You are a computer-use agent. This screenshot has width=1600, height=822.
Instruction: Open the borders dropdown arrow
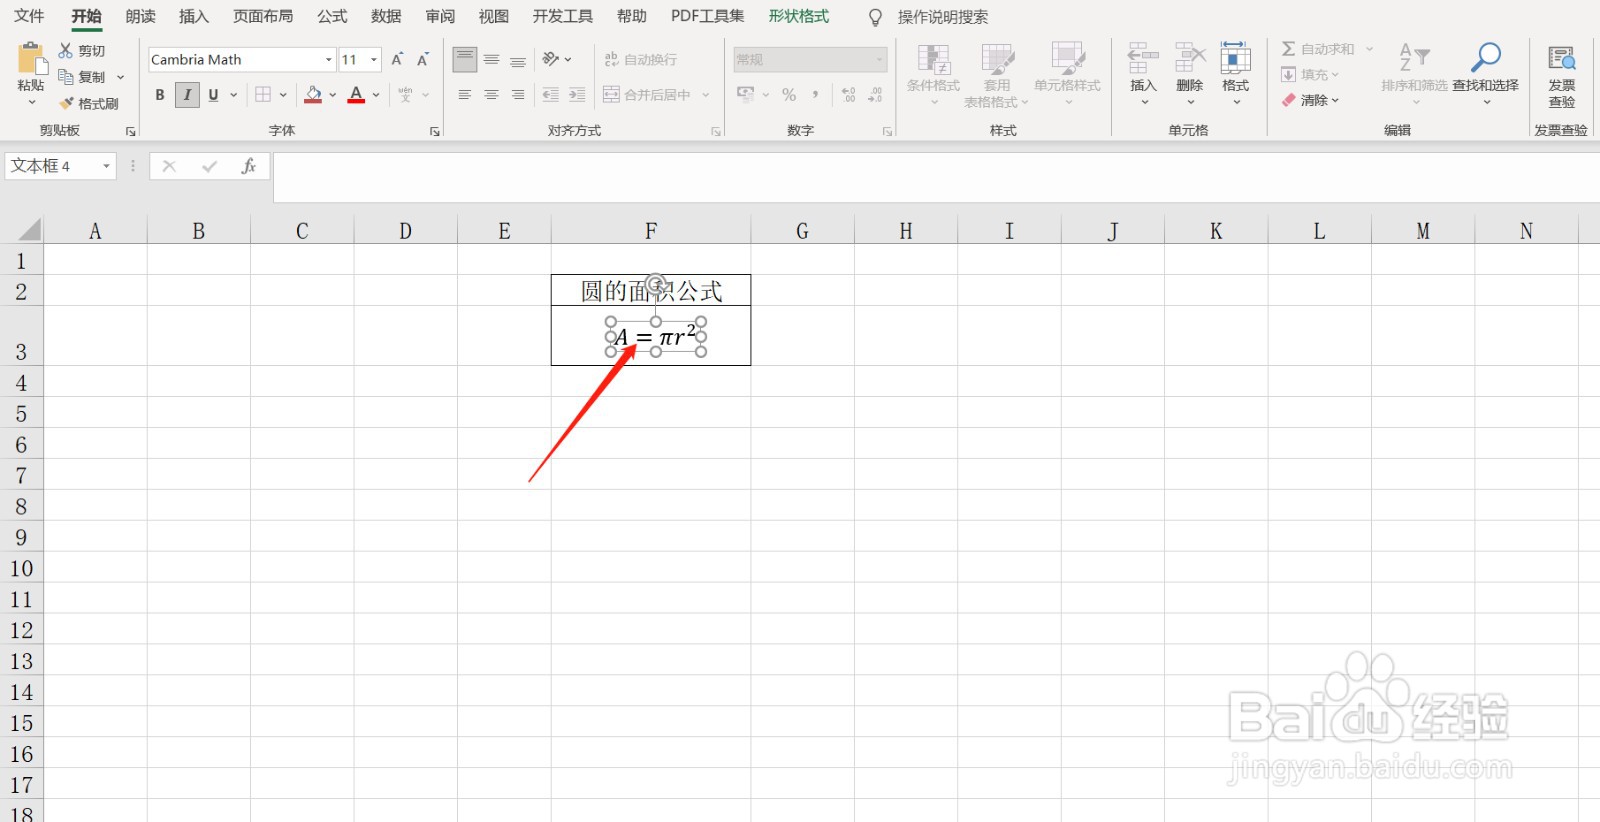(x=283, y=95)
